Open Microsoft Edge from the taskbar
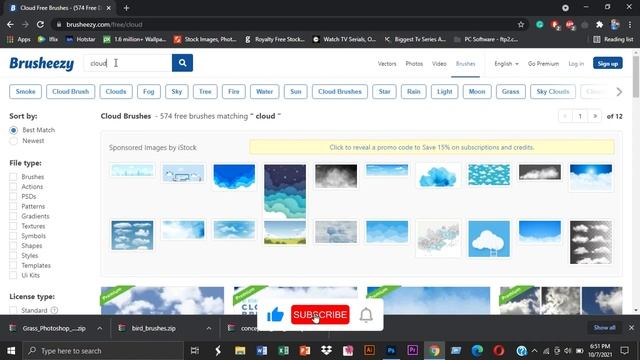The width and height of the screenshot is (640, 360). (477, 351)
